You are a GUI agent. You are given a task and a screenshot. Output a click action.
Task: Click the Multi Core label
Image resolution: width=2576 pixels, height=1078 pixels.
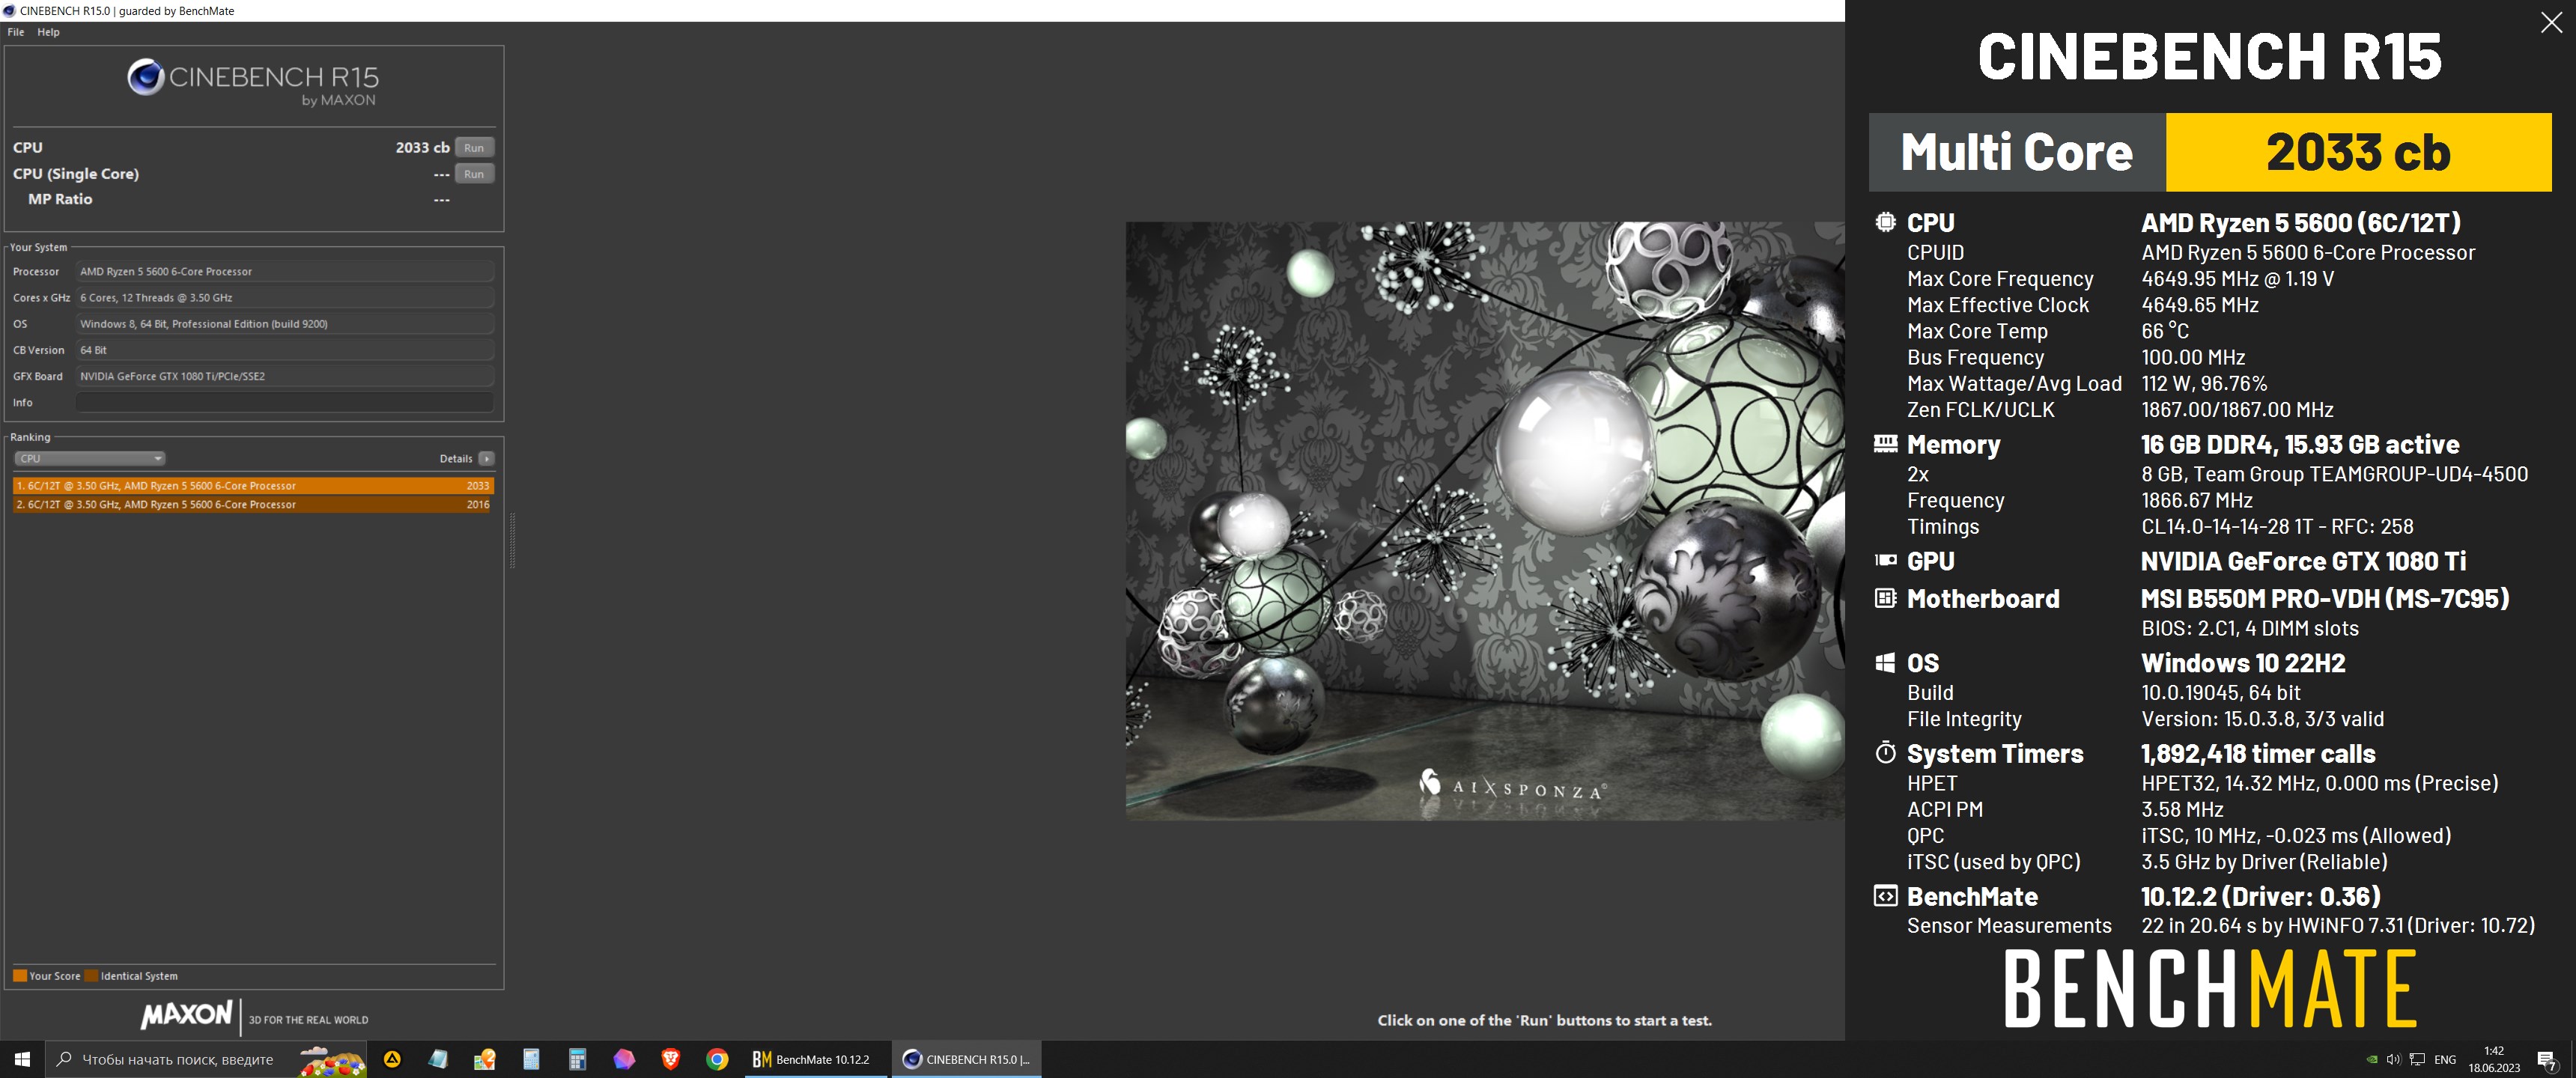(x=2016, y=152)
